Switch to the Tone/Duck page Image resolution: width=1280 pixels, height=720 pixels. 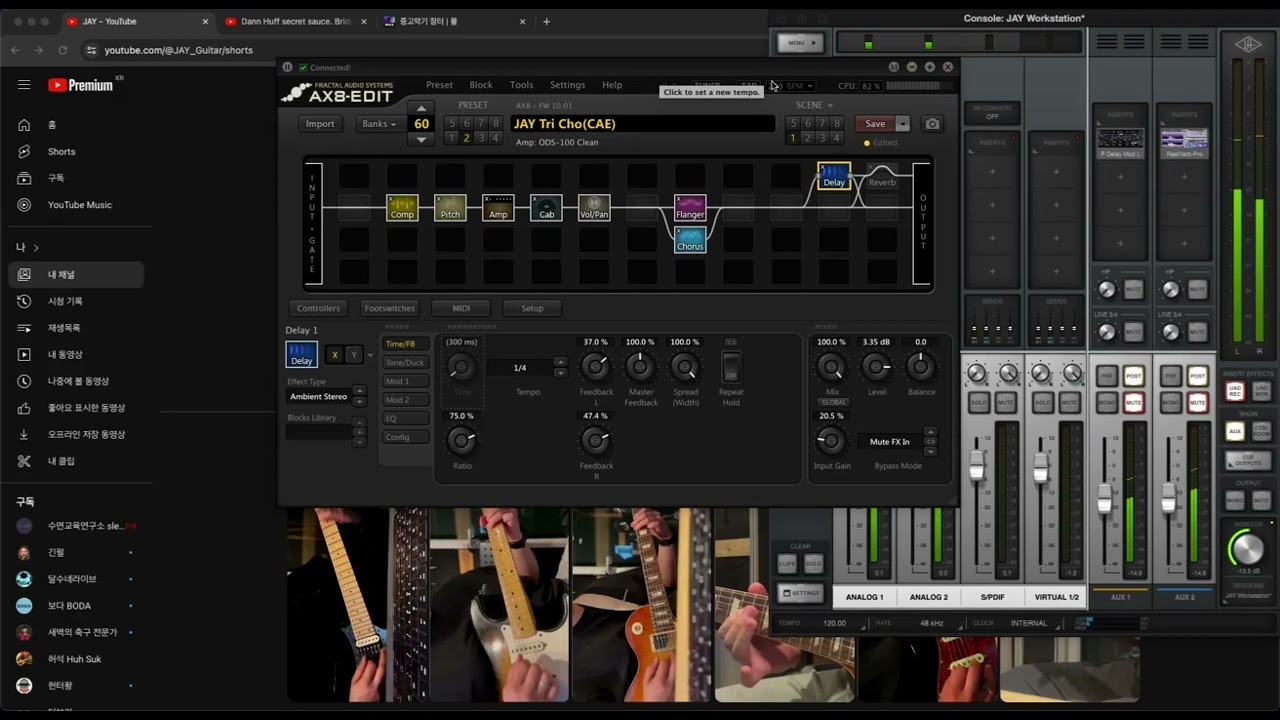tap(405, 362)
